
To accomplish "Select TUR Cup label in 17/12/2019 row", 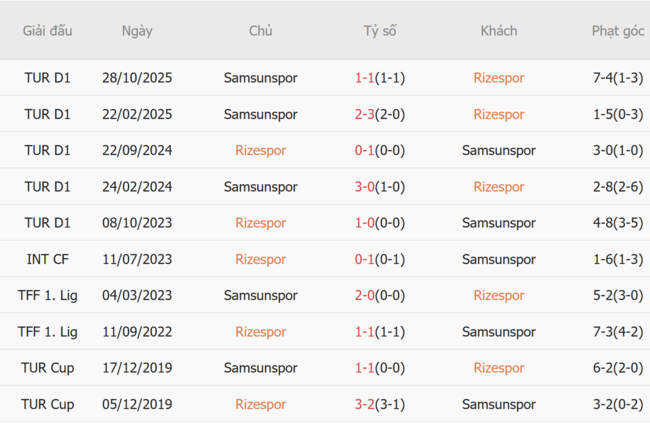I will (48, 368).
